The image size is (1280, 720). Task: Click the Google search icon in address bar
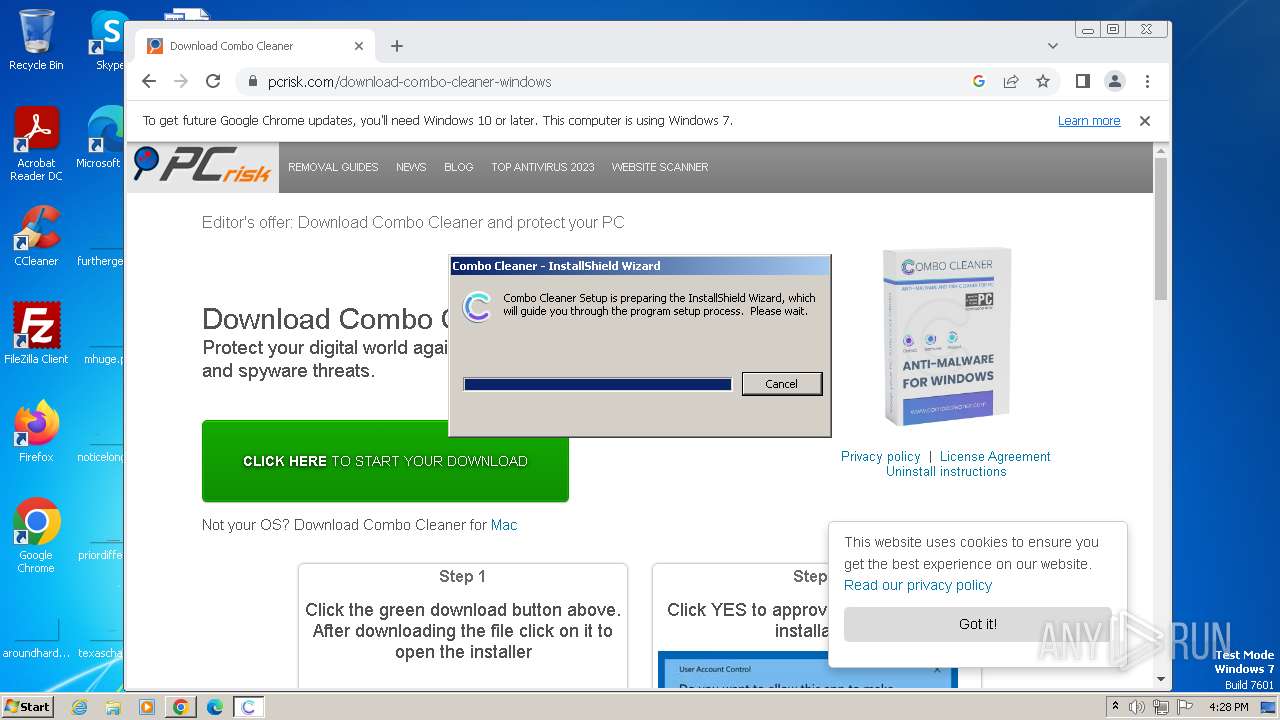point(979,82)
